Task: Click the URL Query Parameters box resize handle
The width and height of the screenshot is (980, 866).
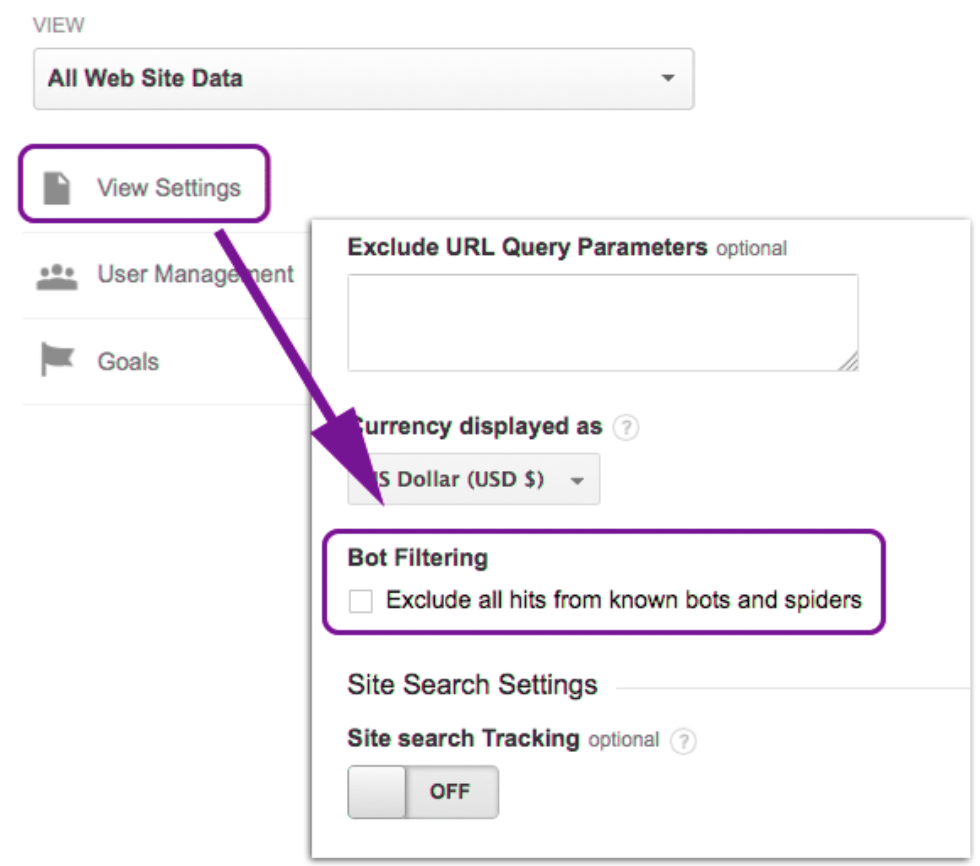Action: click(x=847, y=361)
